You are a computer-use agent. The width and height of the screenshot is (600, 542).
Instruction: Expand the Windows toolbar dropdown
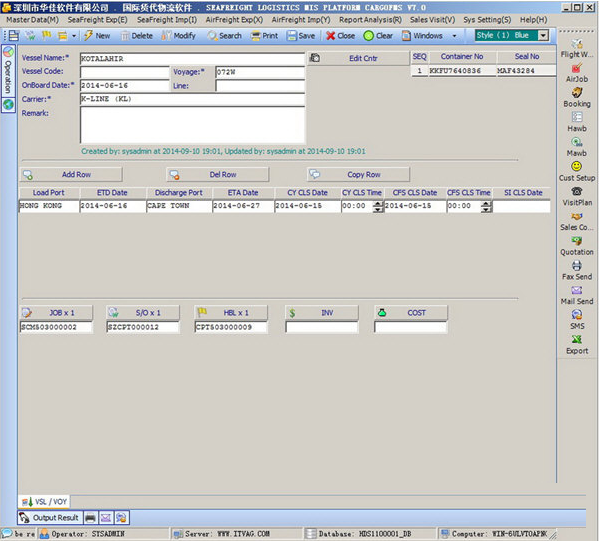click(454, 36)
